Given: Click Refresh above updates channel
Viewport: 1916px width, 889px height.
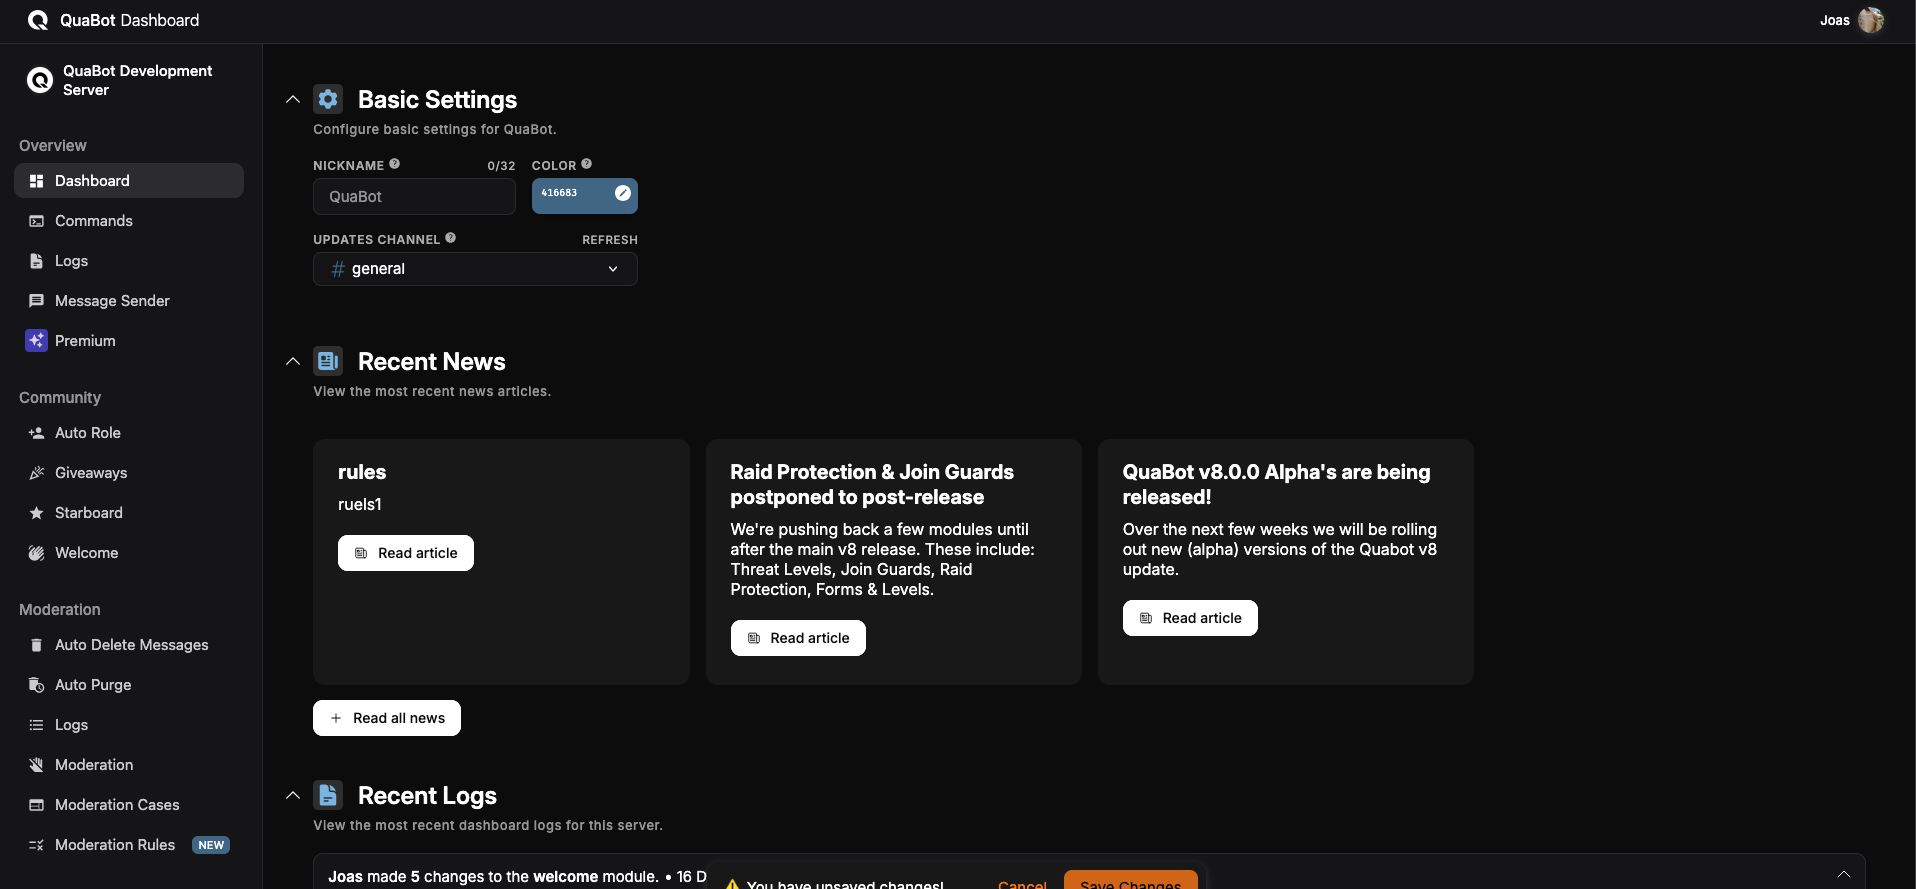Looking at the screenshot, I should [610, 240].
